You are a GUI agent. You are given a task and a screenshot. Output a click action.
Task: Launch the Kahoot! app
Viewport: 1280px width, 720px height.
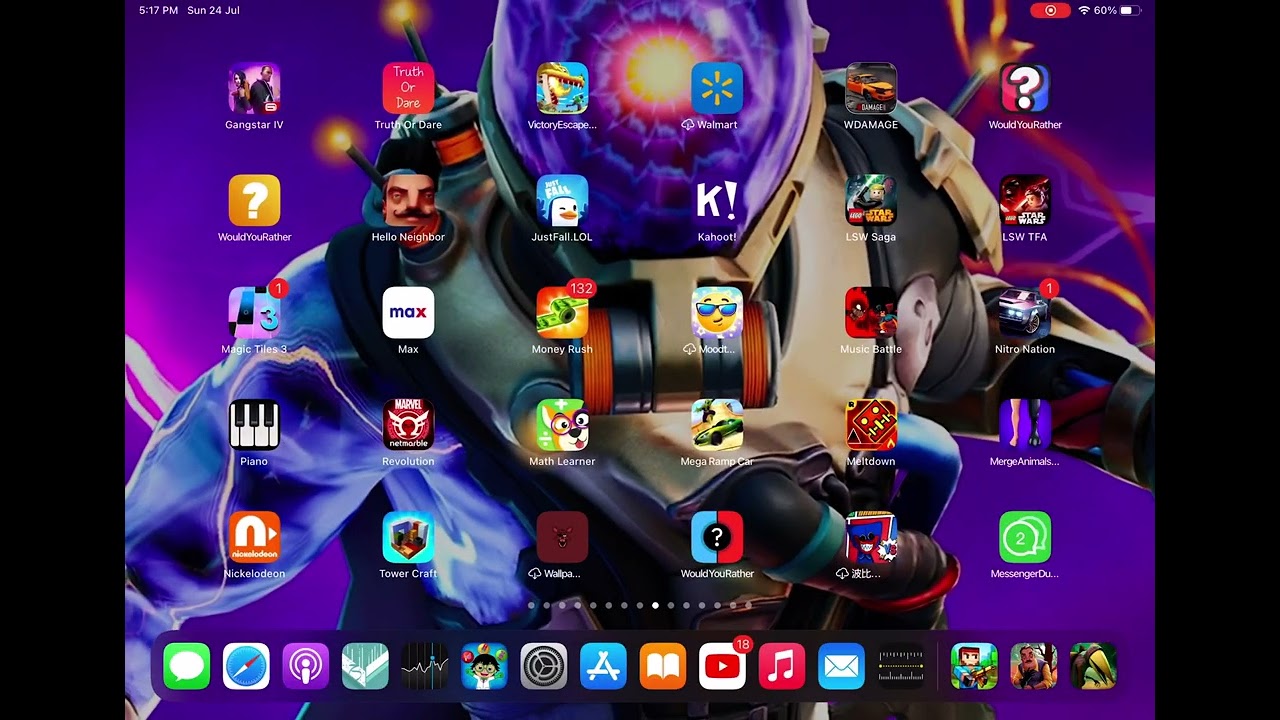pos(717,200)
